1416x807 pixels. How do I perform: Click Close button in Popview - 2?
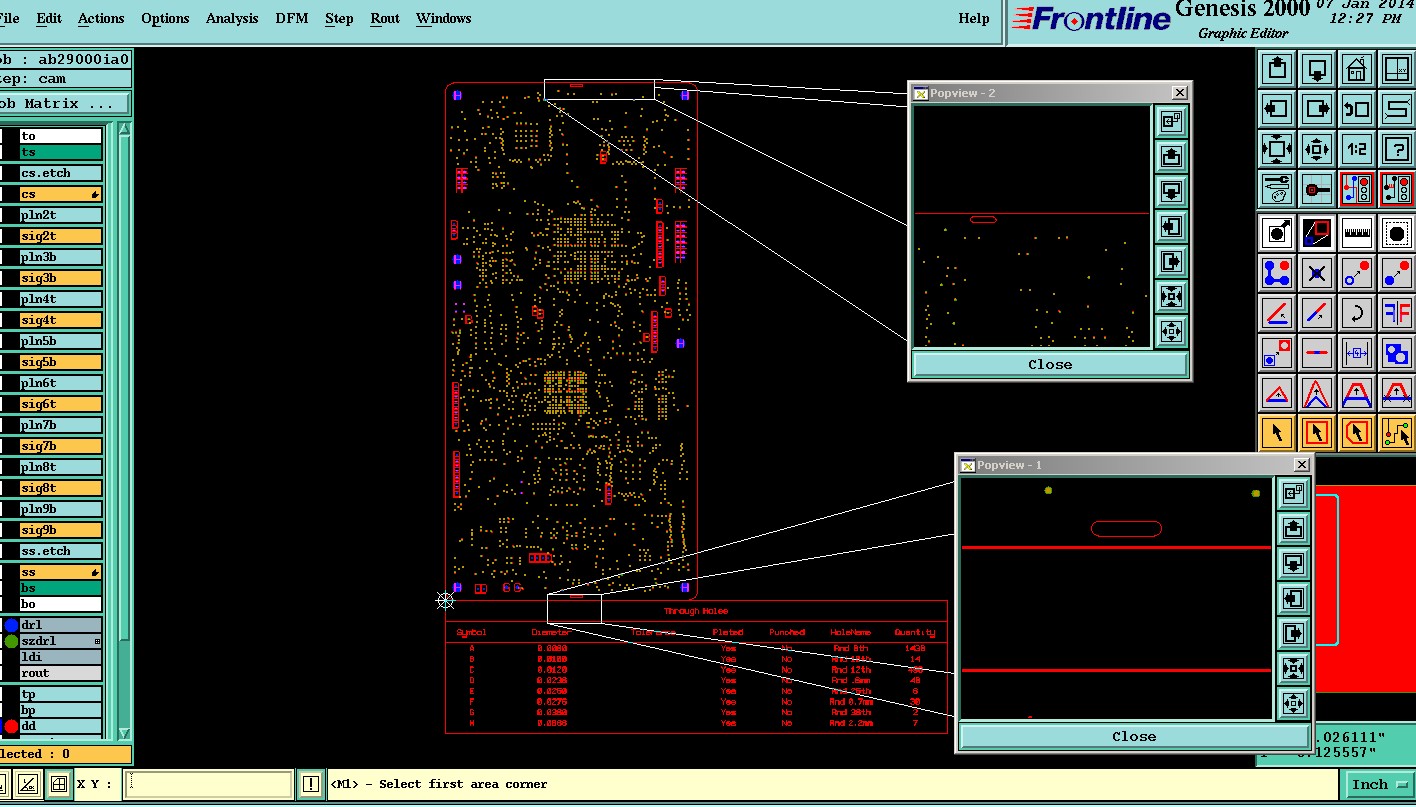tap(1050, 365)
